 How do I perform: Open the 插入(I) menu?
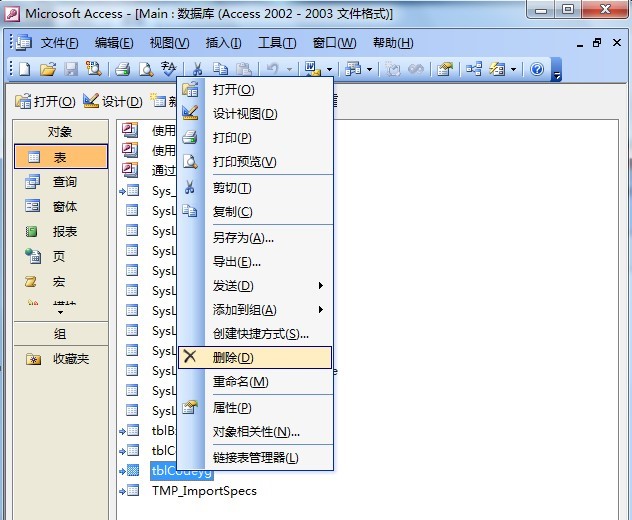[x=223, y=43]
